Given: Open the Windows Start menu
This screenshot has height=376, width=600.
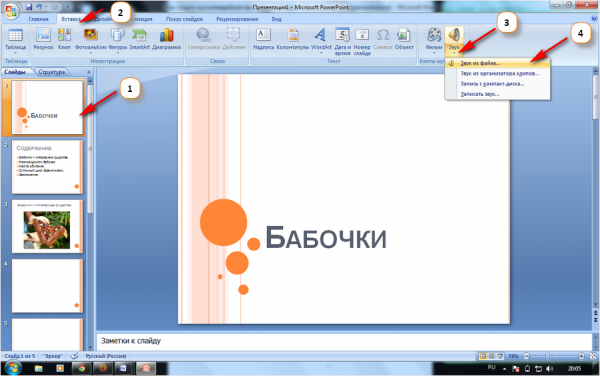Looking at the screenshot, I should click(x=13, y=368).
